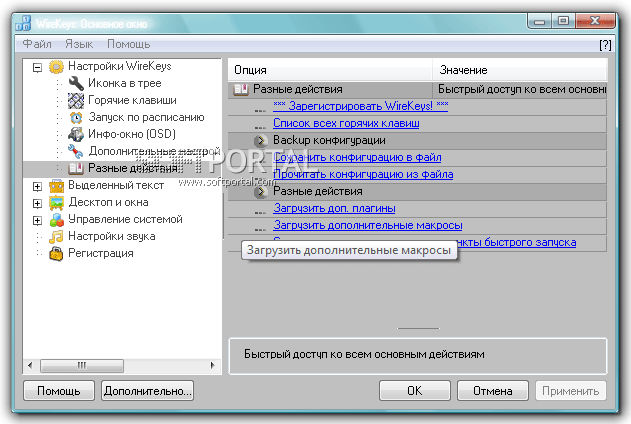Select Иконка в трее tree item

(x=125, y=83)
